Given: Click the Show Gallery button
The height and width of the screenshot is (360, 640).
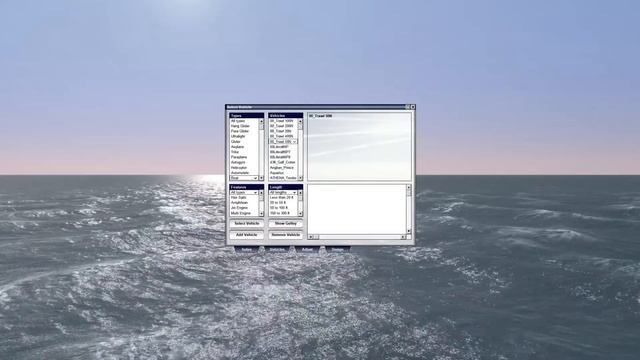Looking at the screenshot, I should [285, 224].
